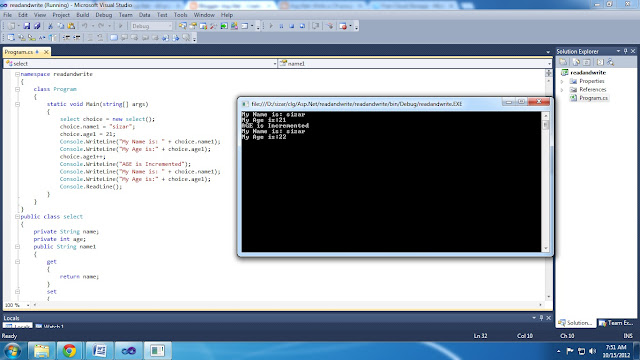The width and height of the screenshot is (640, 360).
Task: Click the Undo arrow icon
Action: pyautogui.click(x=85, y=26)
